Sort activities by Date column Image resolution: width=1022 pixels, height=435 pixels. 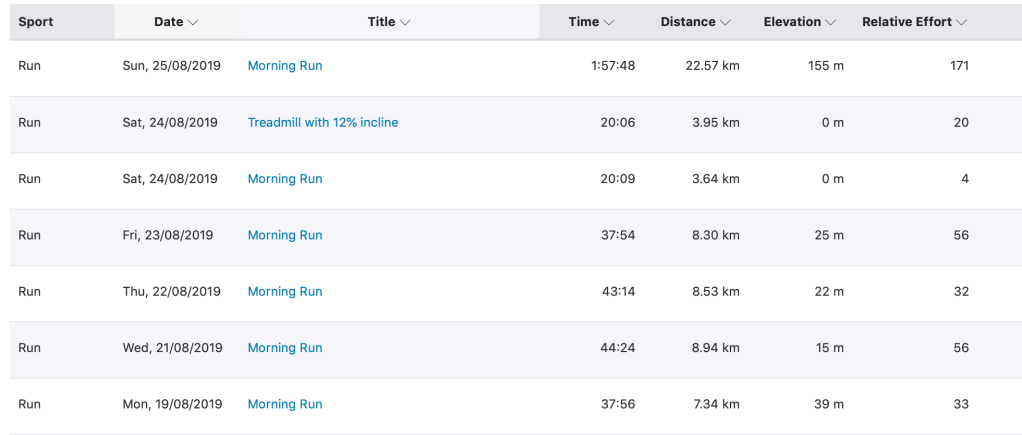pos(176,22)
